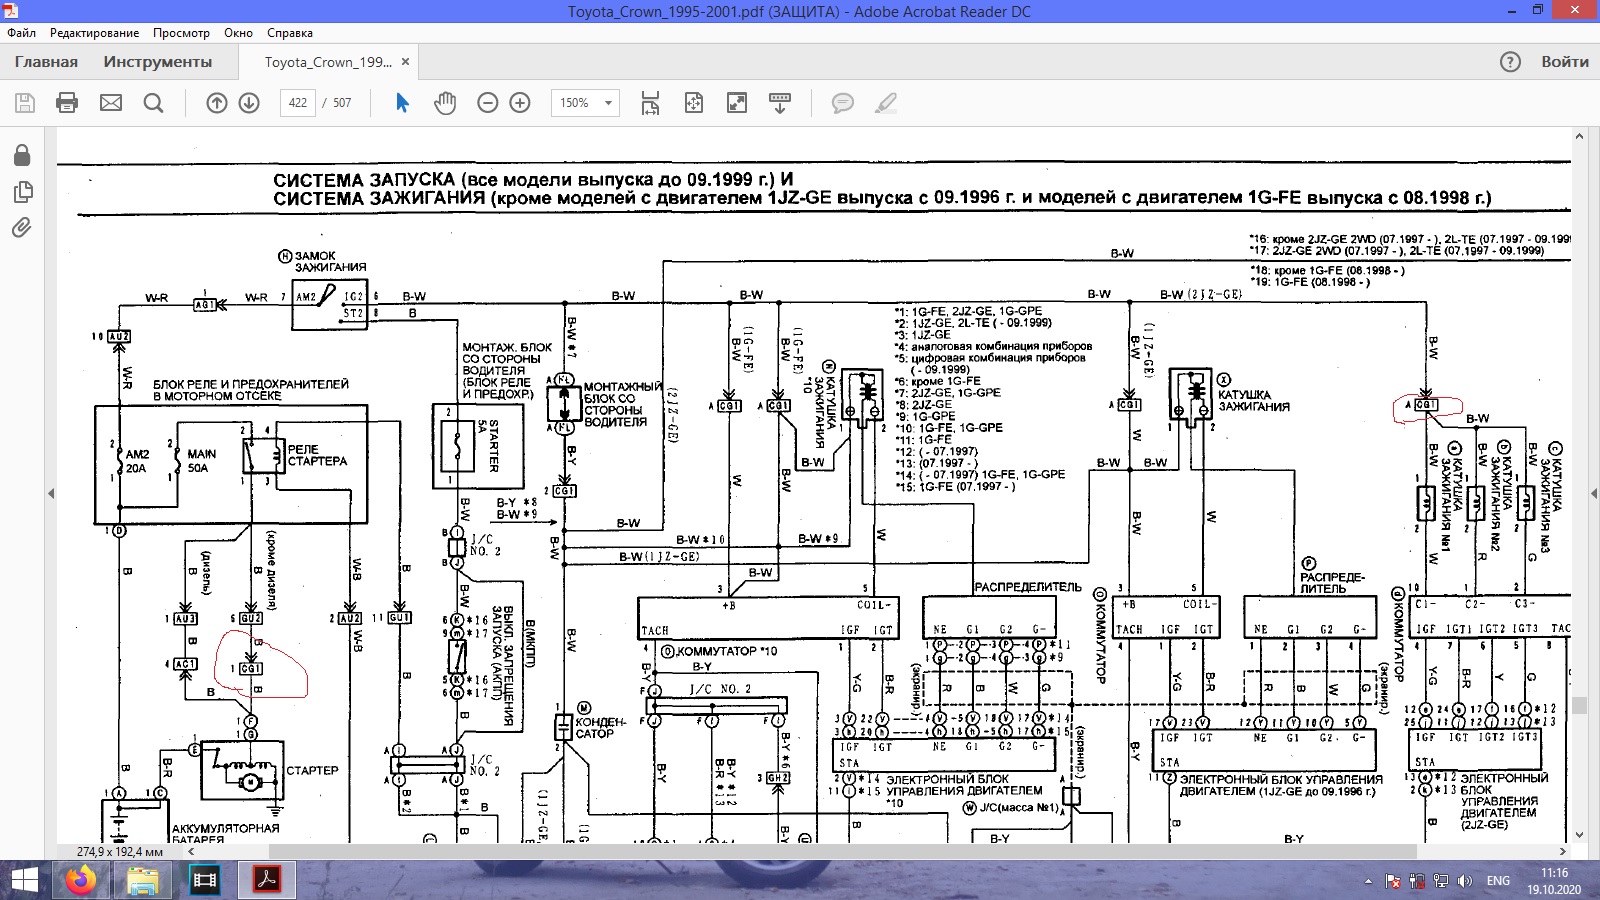Fit one full page icon
This screenshot has height=900, width=1600.
click(x=694, y=102)
